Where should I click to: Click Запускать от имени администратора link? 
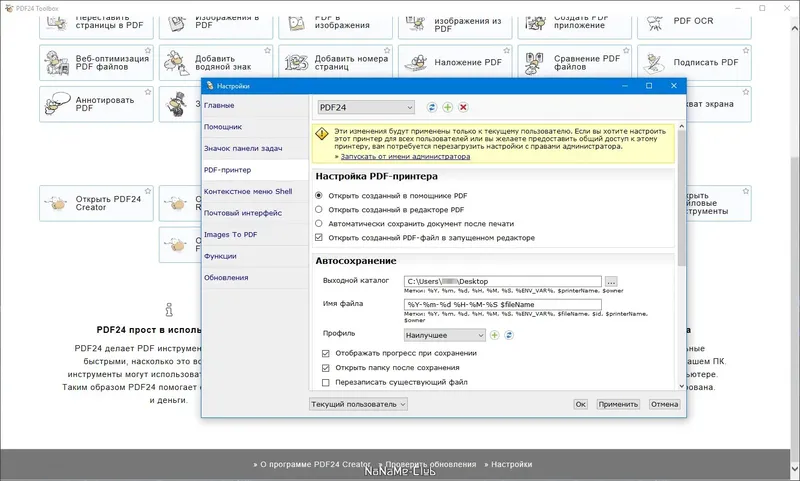[x=406, y=157]
